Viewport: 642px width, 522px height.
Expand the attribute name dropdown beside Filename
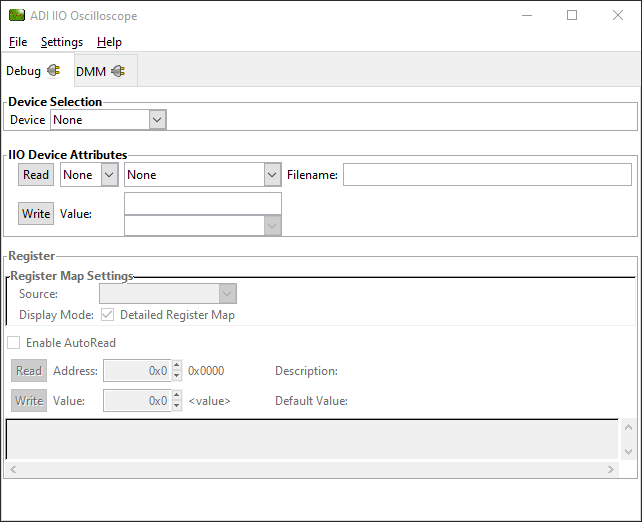tap(272, 175)
